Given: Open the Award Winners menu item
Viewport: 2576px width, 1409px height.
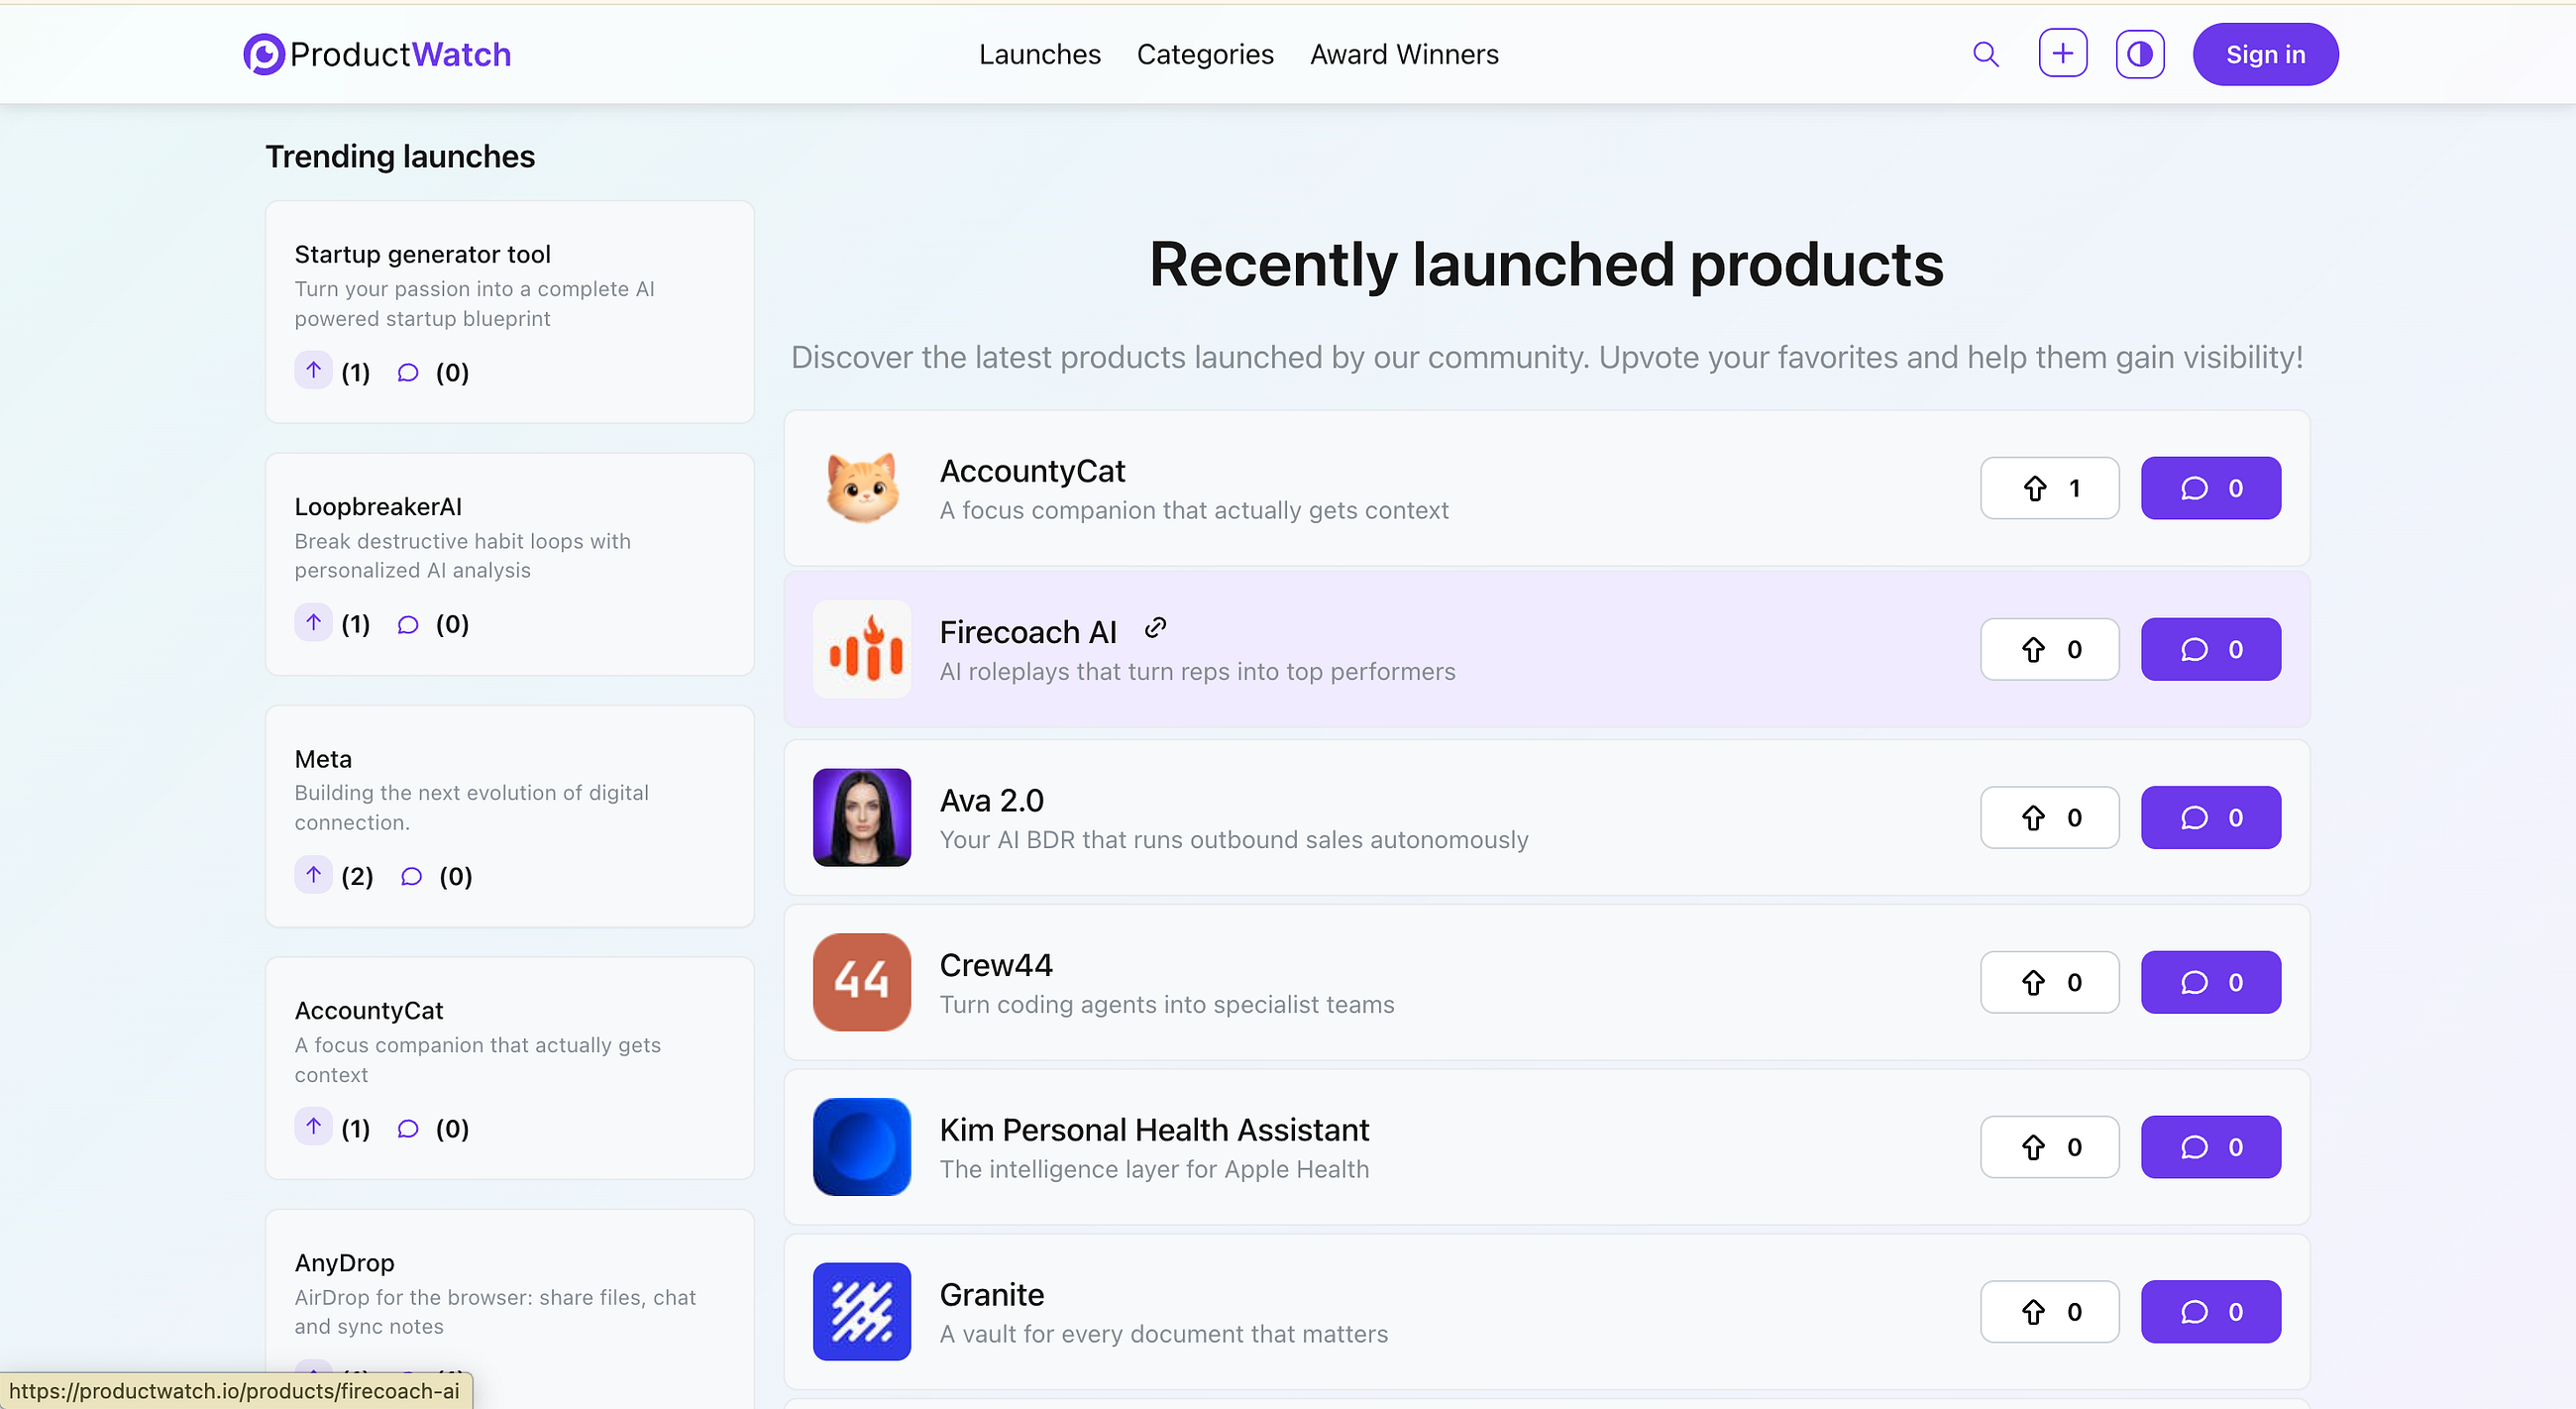Looking at the screenshot, I should click(1404, 54).
